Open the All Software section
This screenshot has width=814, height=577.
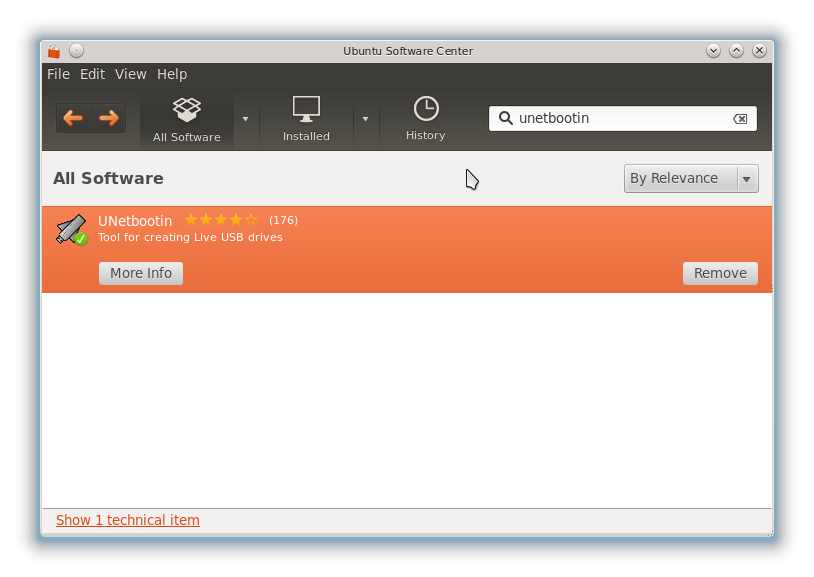186,119
